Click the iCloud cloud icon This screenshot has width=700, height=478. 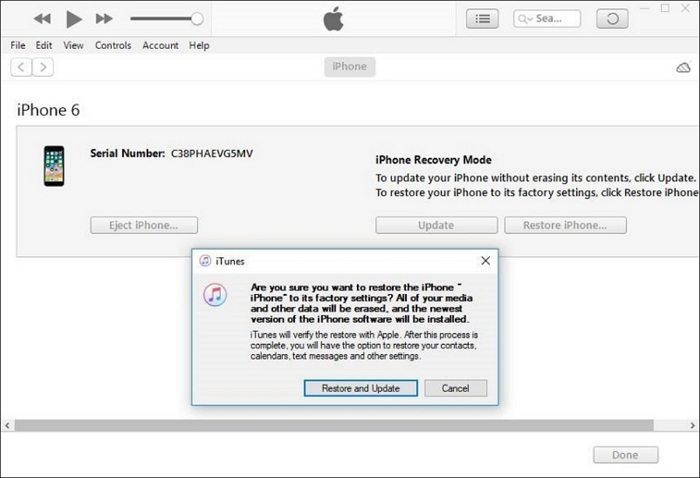pos(683,68)
